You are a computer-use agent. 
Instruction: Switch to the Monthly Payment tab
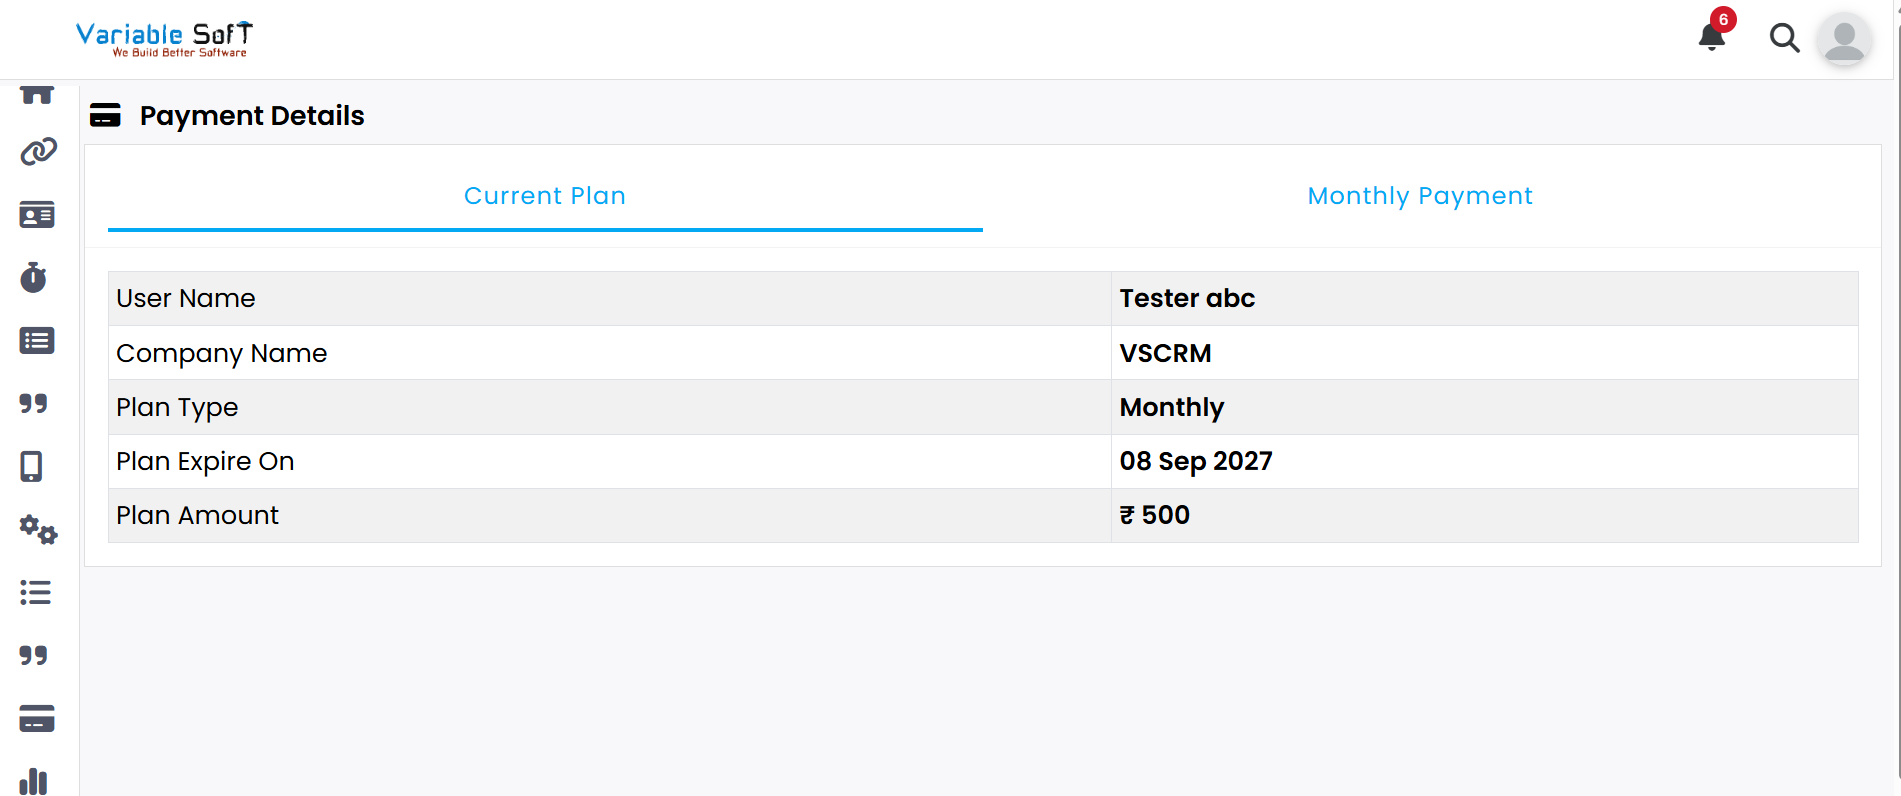[x=1420, y=196]
